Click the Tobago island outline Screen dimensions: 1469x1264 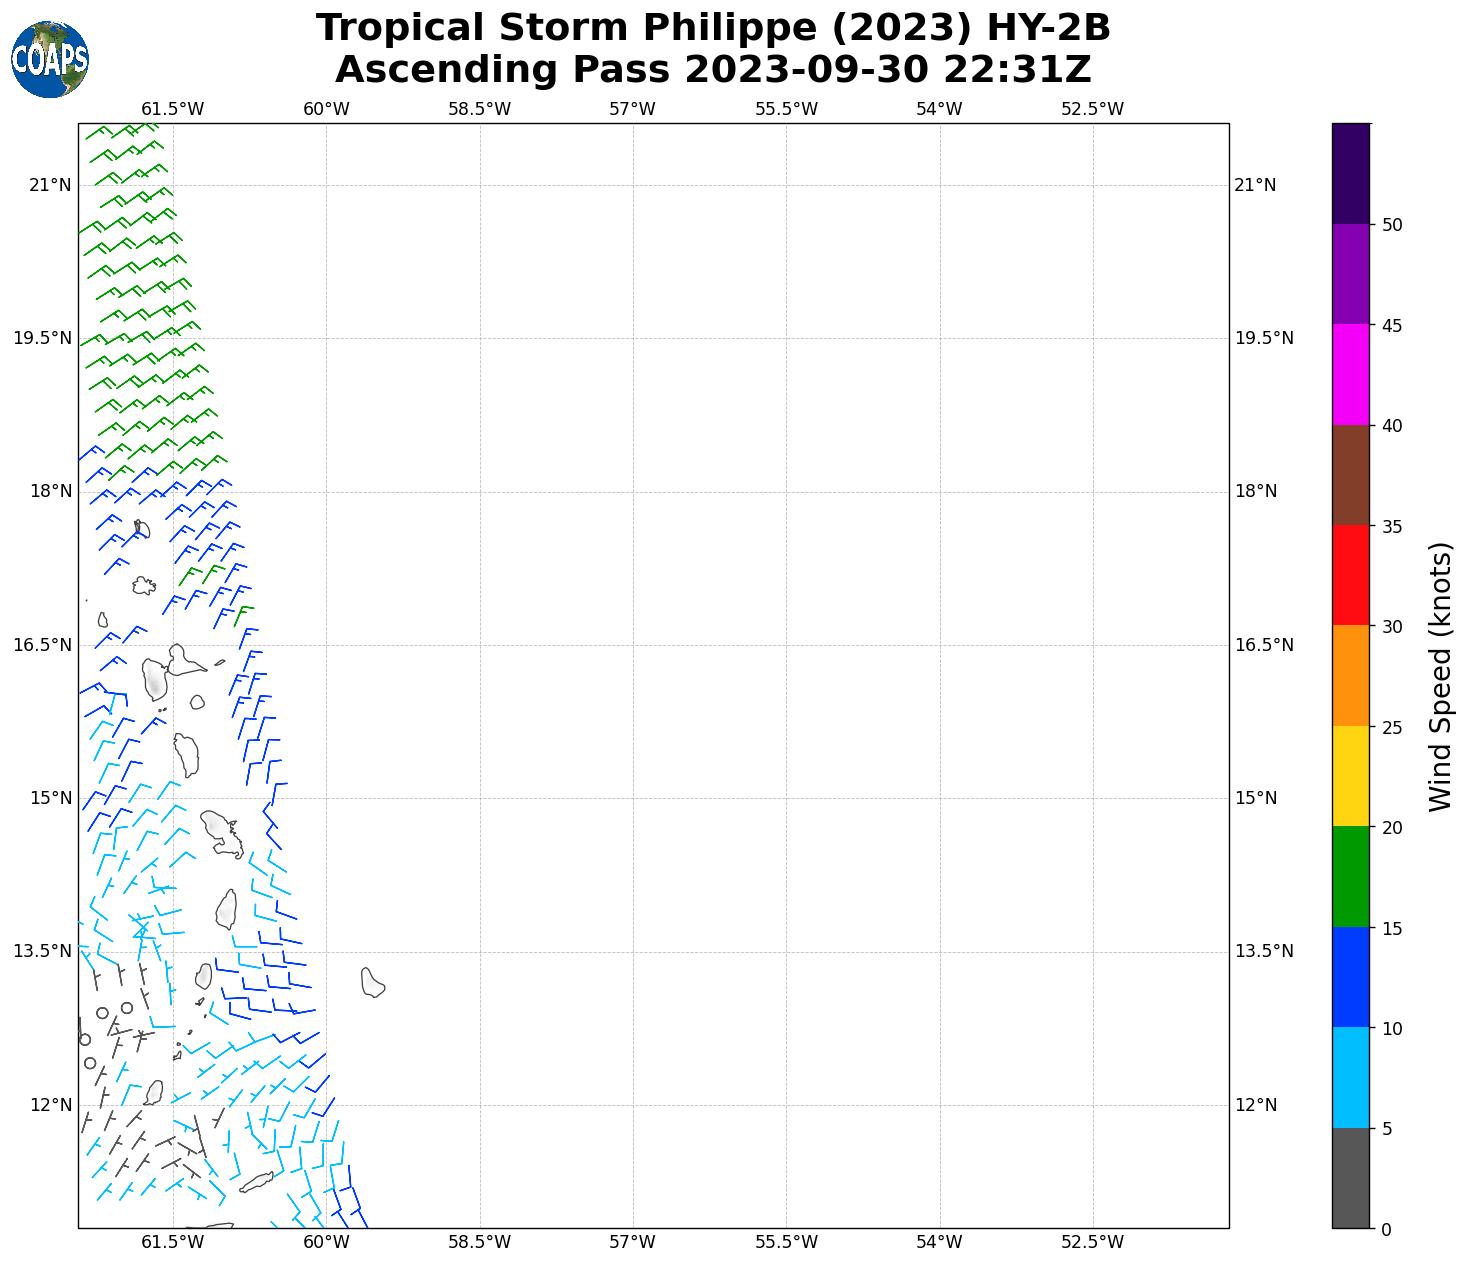(x=257, y=1182)
